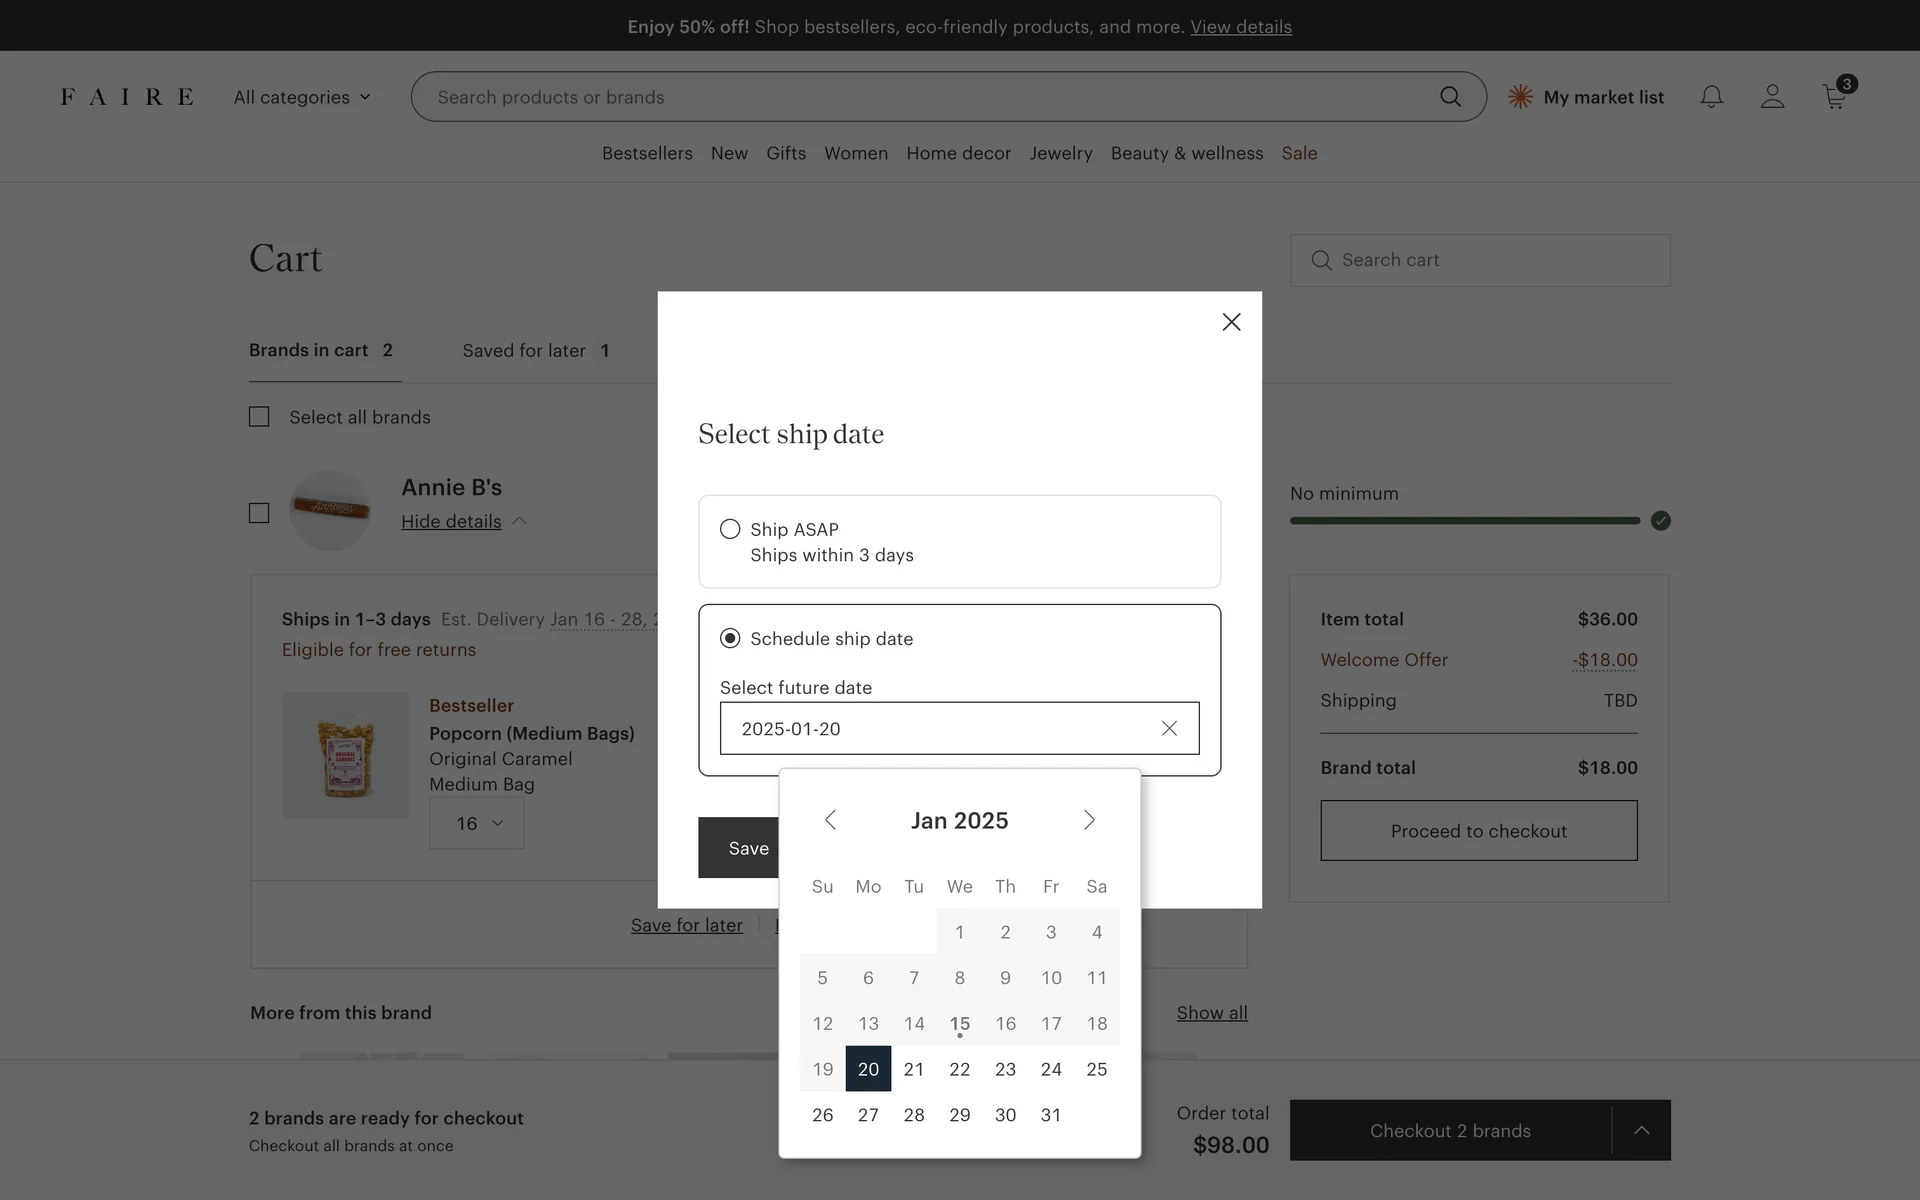Go to previous calendar month

coord(830,820)
